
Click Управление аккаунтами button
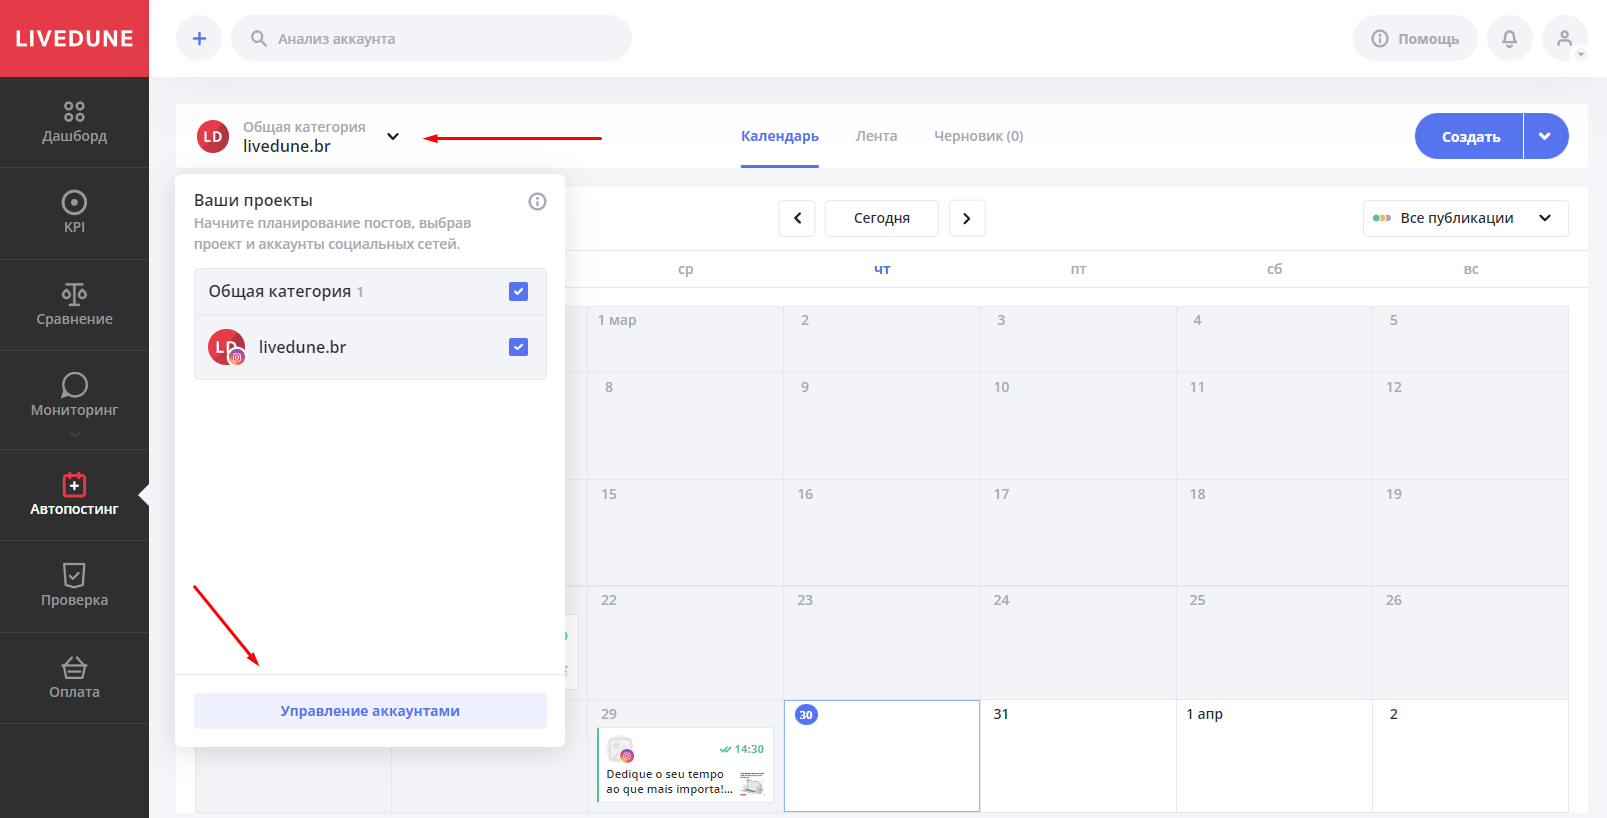click(x=370, y=711)
